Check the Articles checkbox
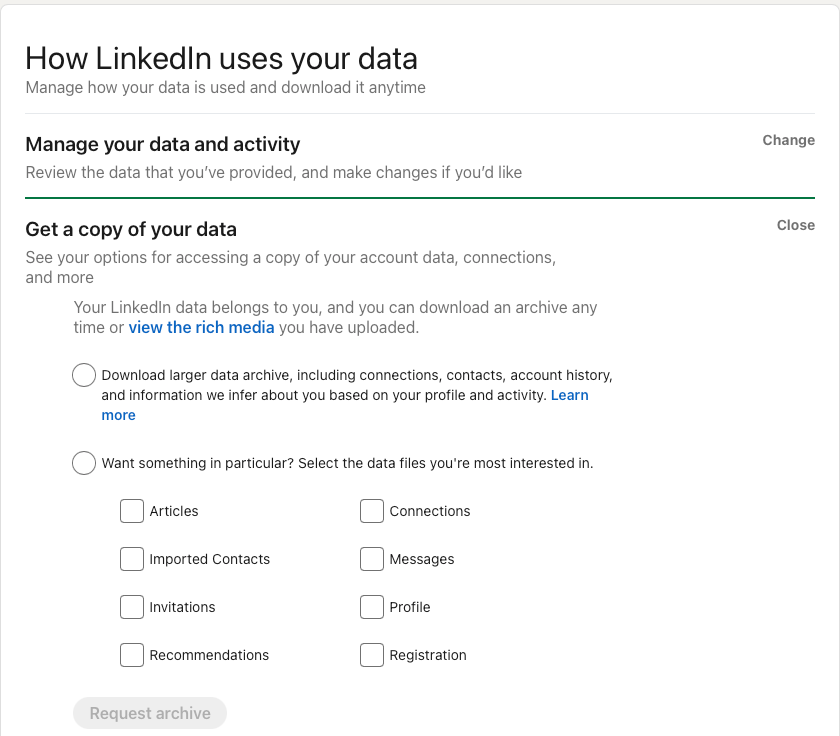This screenshot has height=736, width=840. click(132, 511)
